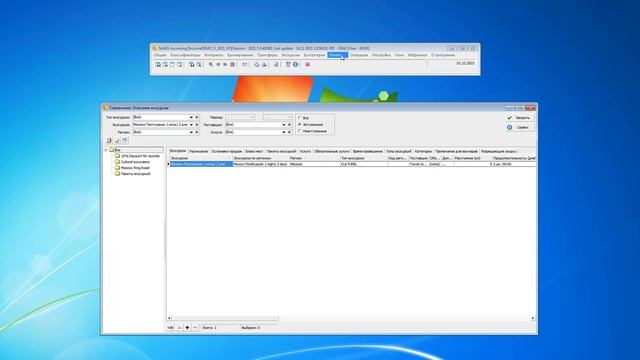Switch to the Блоки мест tab
640x360 pixels.
pos(254,151)
